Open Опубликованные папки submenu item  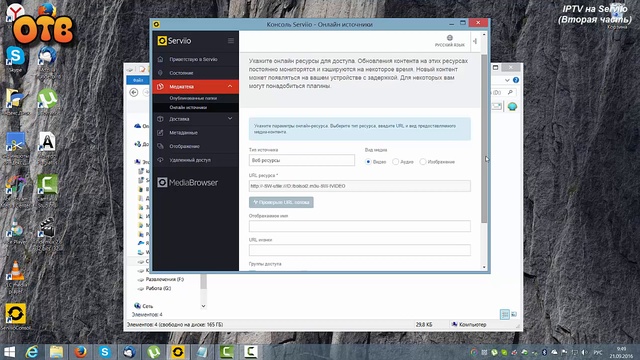193,98
